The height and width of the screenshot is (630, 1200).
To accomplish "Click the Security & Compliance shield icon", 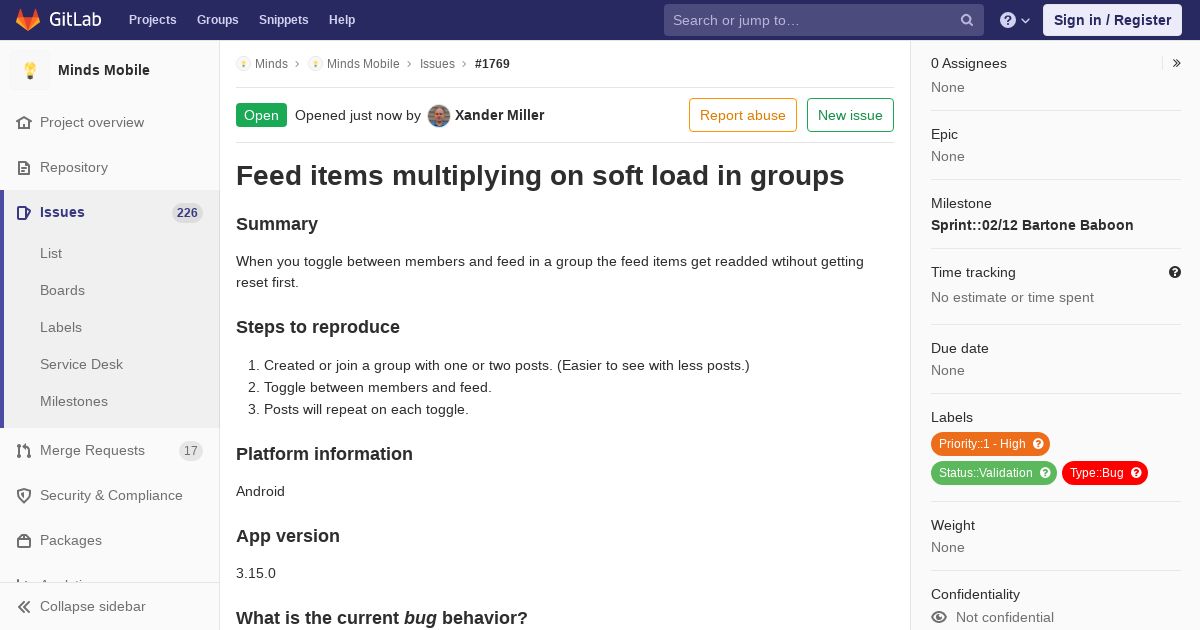I will (x=24, y=495).
